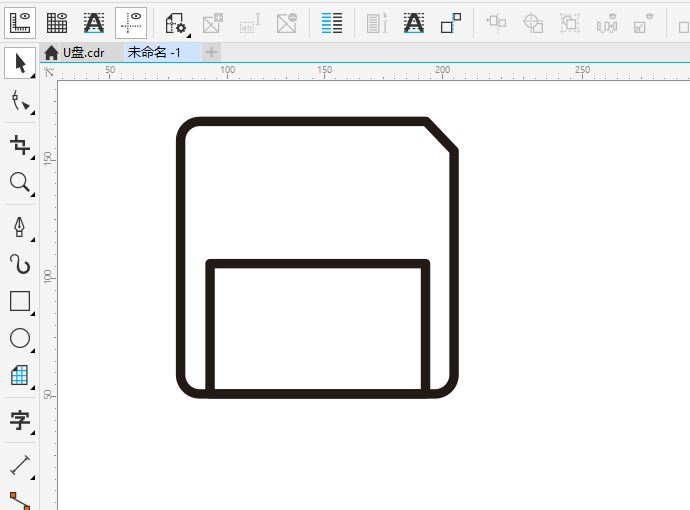Toggle grid display button

click(57, 21)
